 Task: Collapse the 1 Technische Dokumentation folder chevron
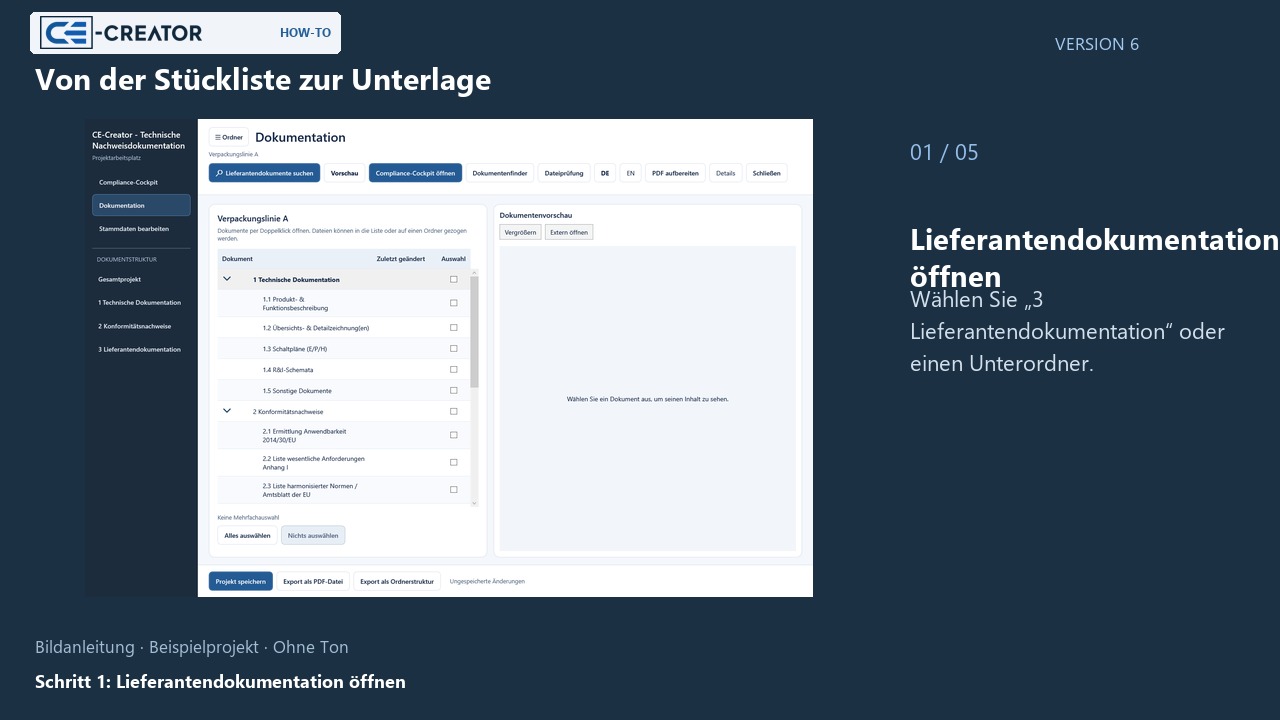[x=227, y=279]
